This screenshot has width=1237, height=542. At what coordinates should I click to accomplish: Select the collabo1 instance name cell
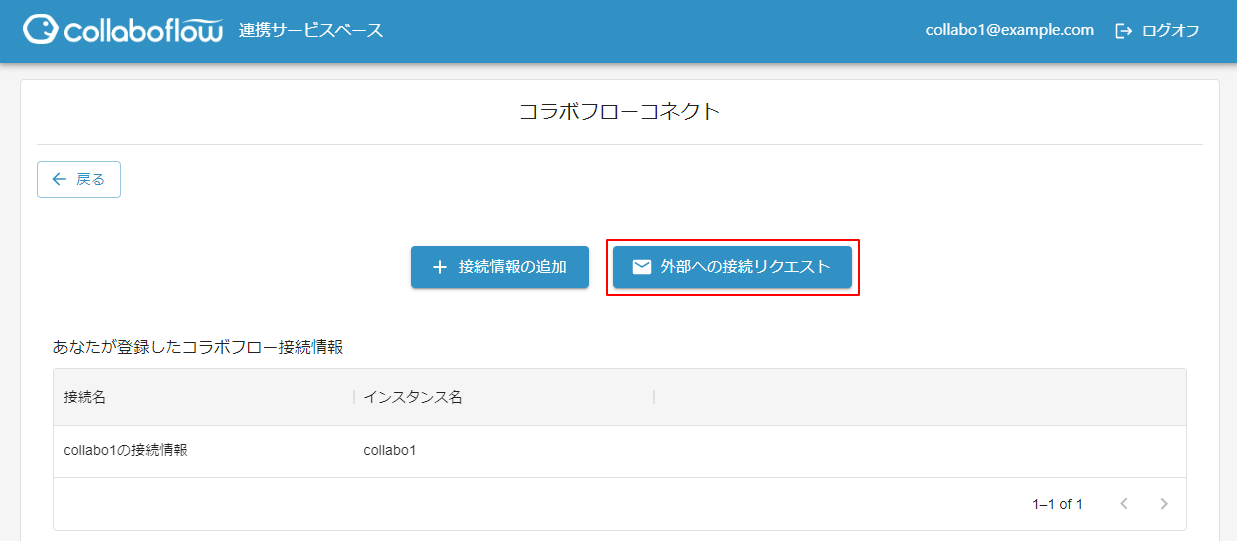(390, 450)
